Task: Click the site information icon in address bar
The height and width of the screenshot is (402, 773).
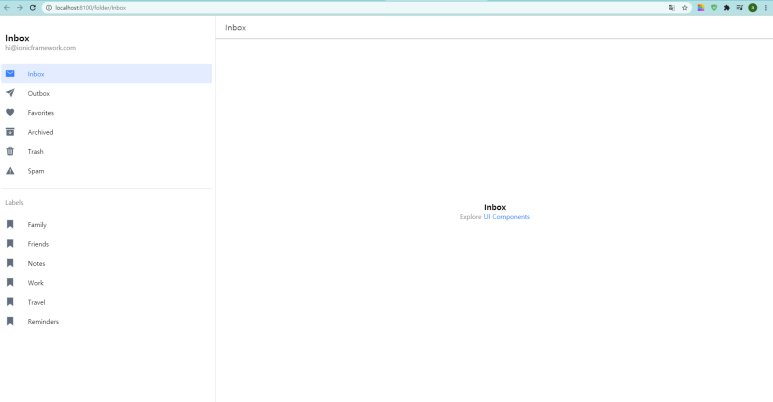Action: coord(49,8)
